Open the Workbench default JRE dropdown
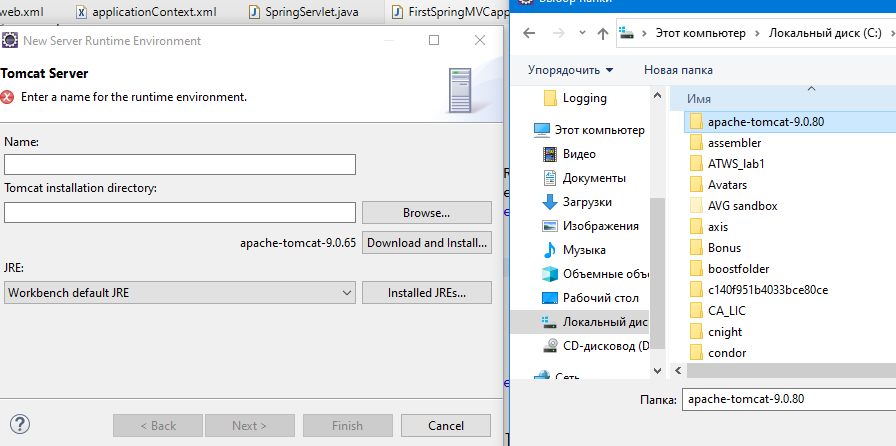 [x=179, y=293]
